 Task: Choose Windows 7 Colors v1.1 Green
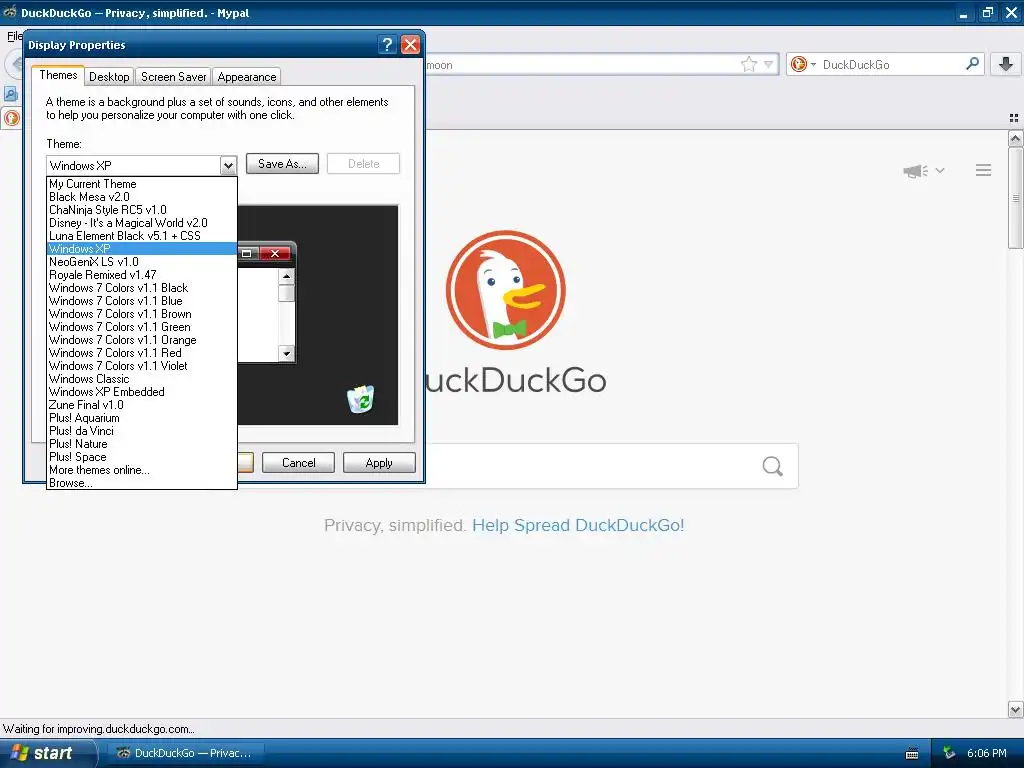click(142, 327)
